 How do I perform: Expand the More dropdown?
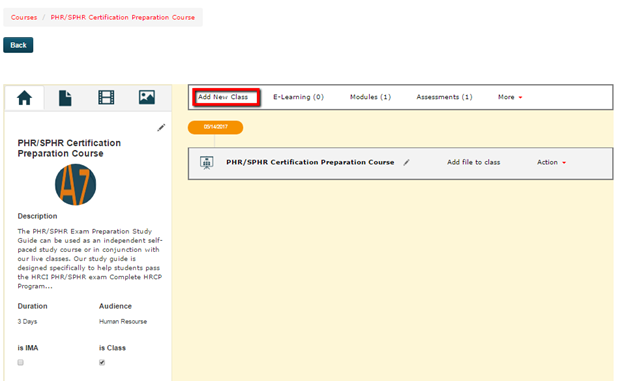(x=510, y=97)
